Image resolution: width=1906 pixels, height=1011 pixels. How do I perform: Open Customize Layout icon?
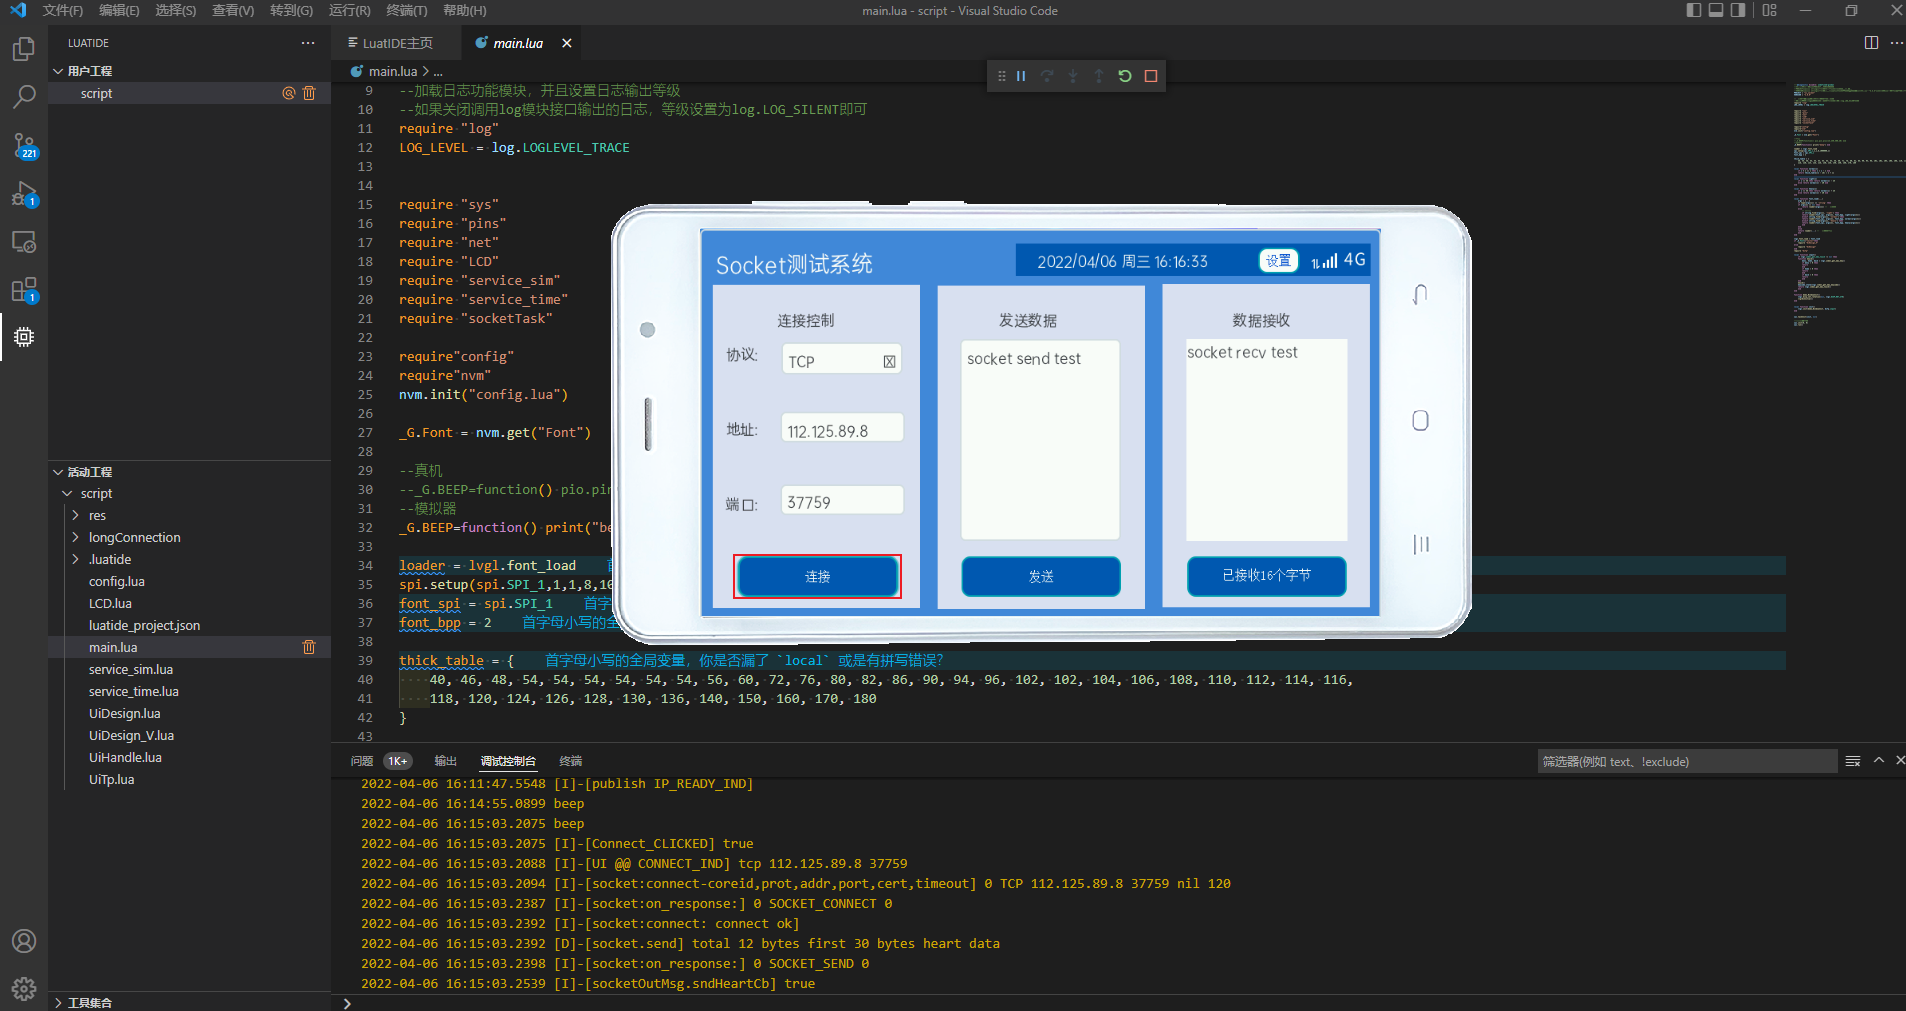(x=1770, y=10)
